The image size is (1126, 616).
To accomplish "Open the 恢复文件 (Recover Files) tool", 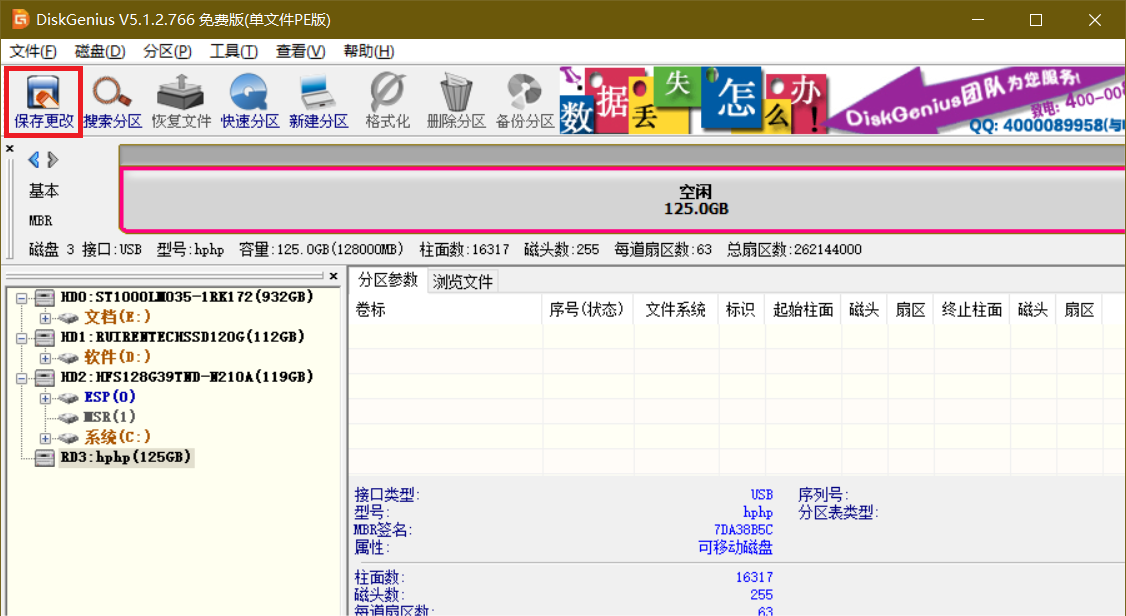I will point(181,102).
